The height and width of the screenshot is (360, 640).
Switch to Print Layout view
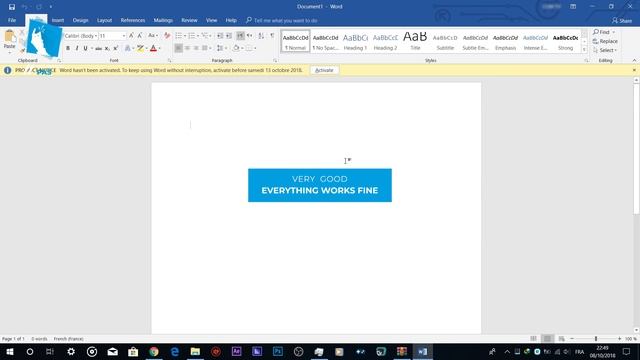tap(547, 339)
